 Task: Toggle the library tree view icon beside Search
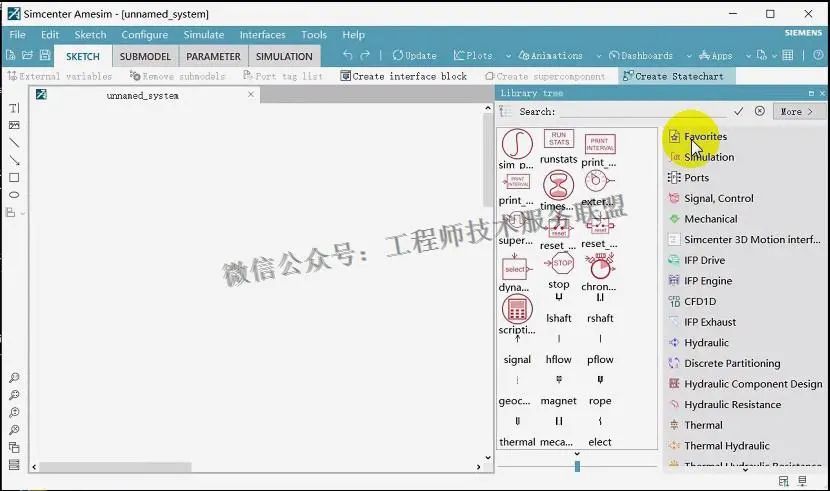coord(505,111)
